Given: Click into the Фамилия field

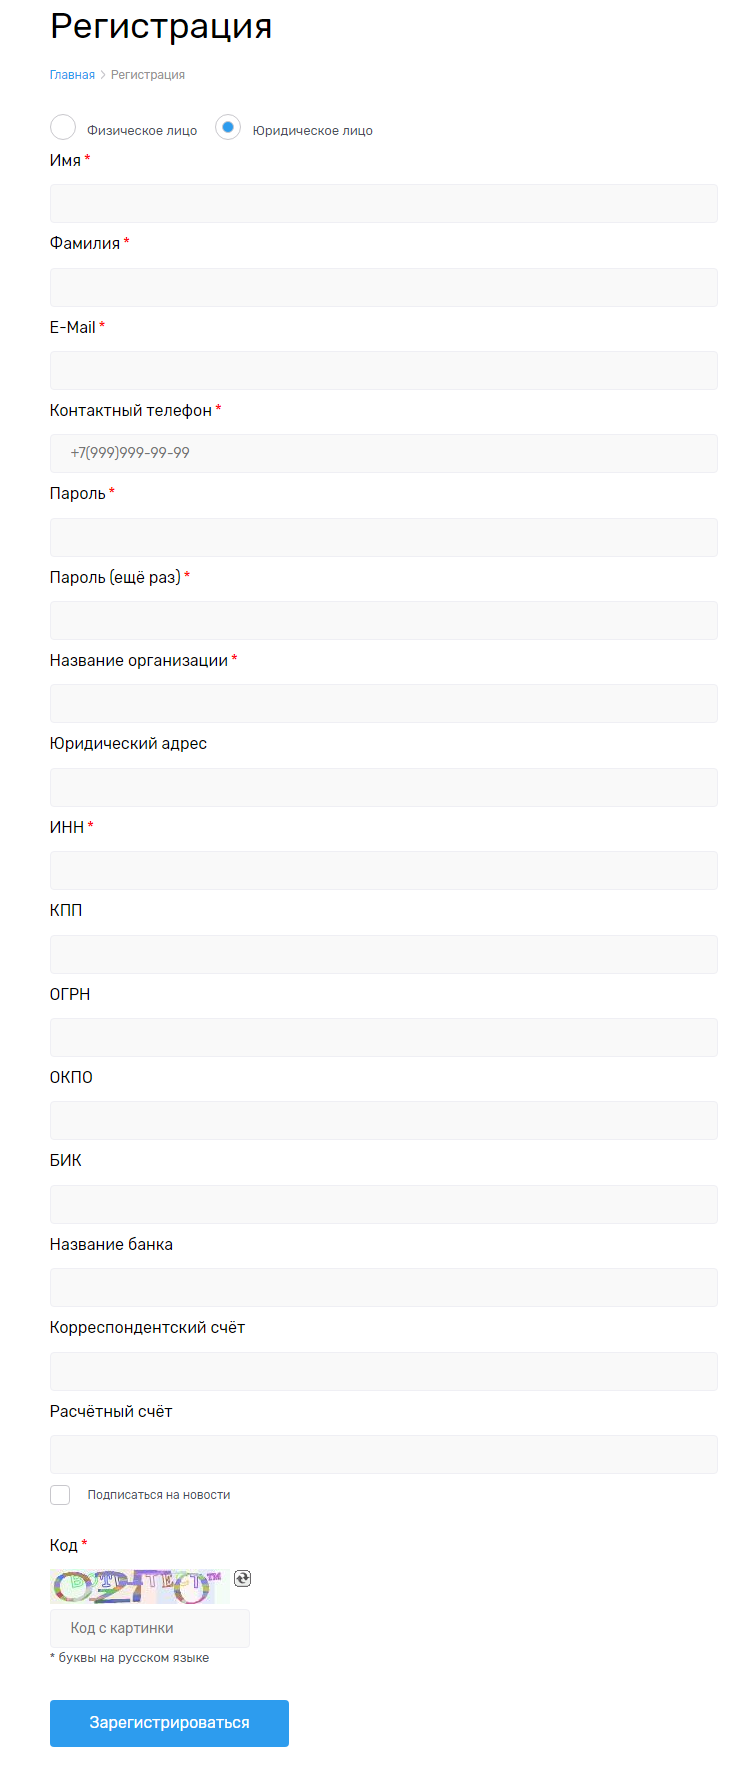Looking at the screenshot, I should coord(384,287).
